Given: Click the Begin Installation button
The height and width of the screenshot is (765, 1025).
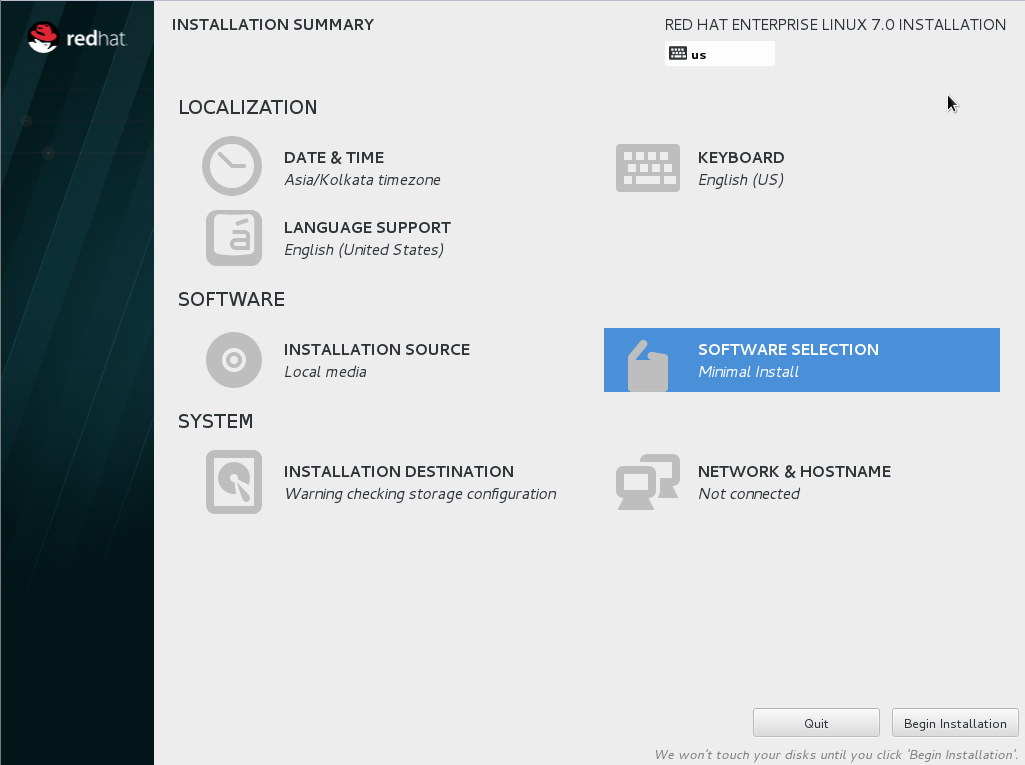Looking at the screenshot, I should (955, 723).
